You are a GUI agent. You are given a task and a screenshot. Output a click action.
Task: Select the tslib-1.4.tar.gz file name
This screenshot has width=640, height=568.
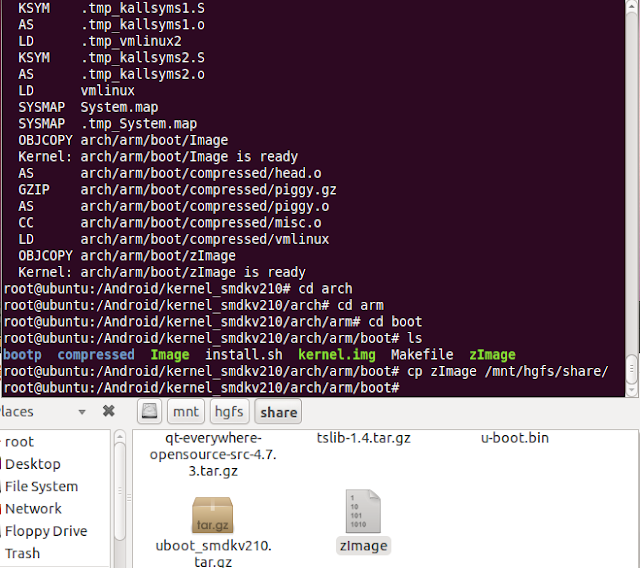(363, 438)
